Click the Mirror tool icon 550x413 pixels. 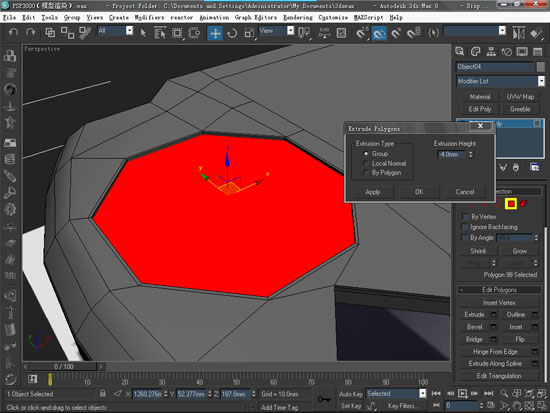pyautogui.click(x=518, y=33)
